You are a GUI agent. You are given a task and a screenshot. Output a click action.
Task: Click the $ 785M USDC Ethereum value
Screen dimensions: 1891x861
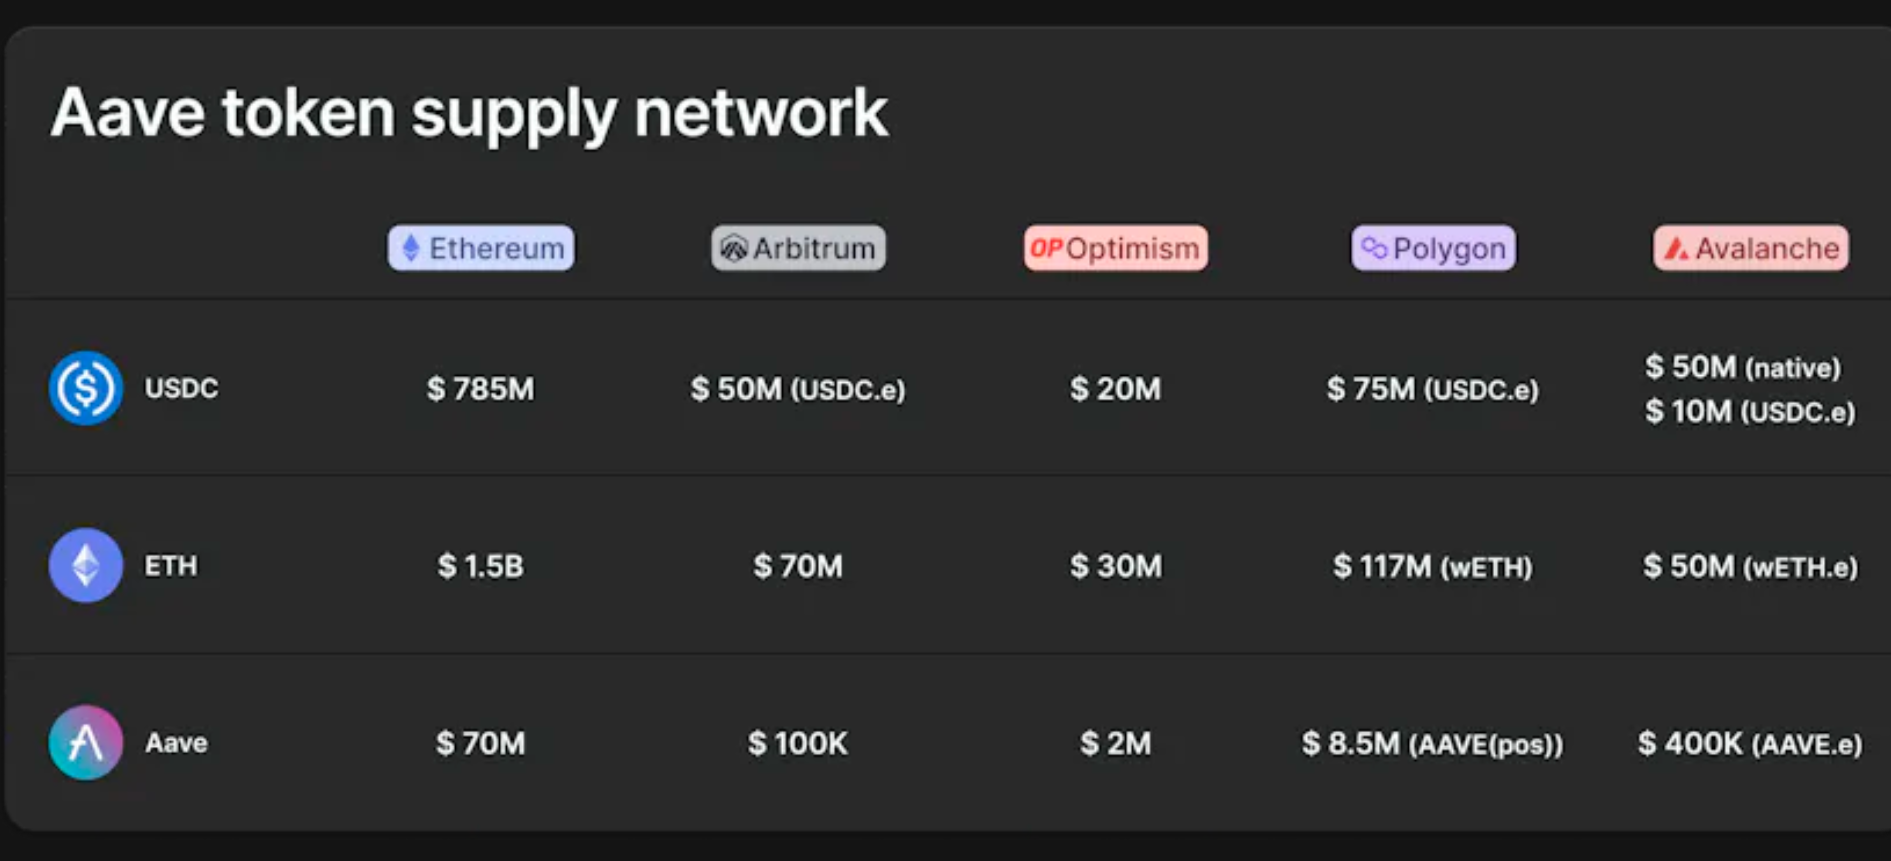pos(481,388)
